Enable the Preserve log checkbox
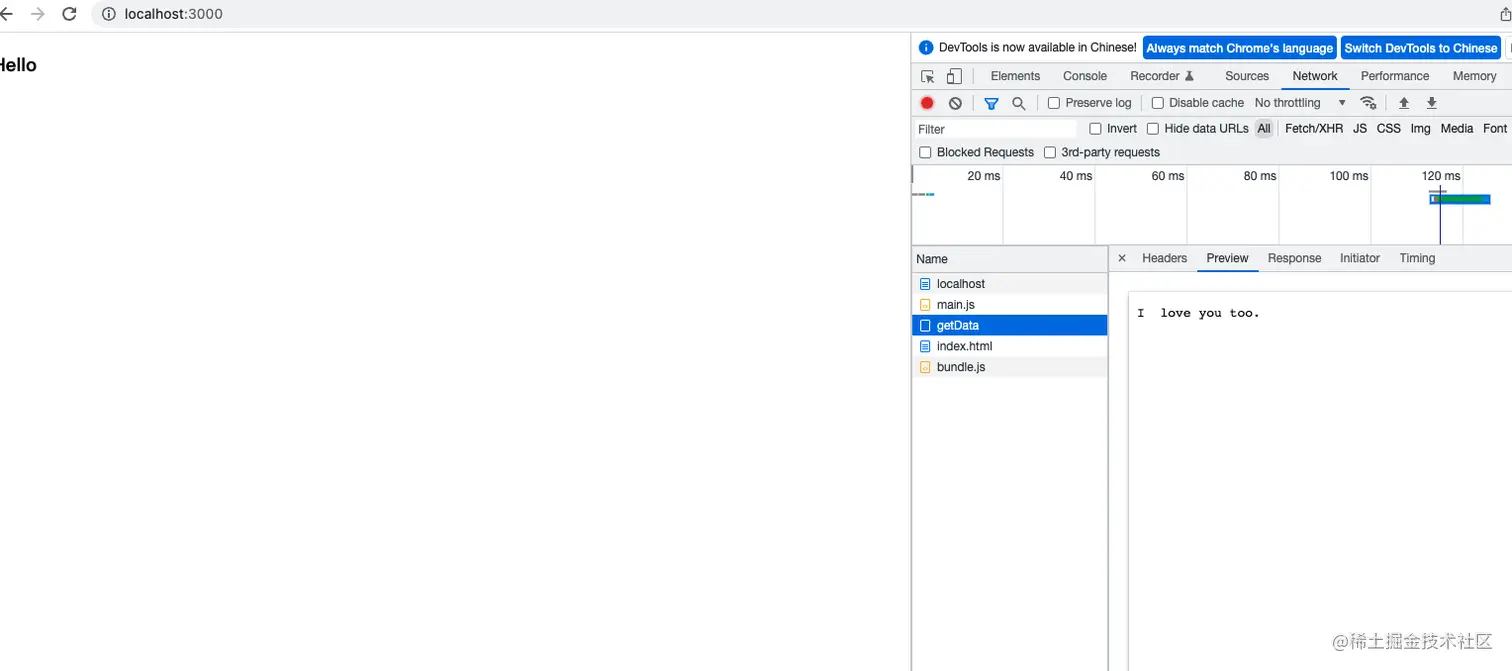 (1054, 103)
